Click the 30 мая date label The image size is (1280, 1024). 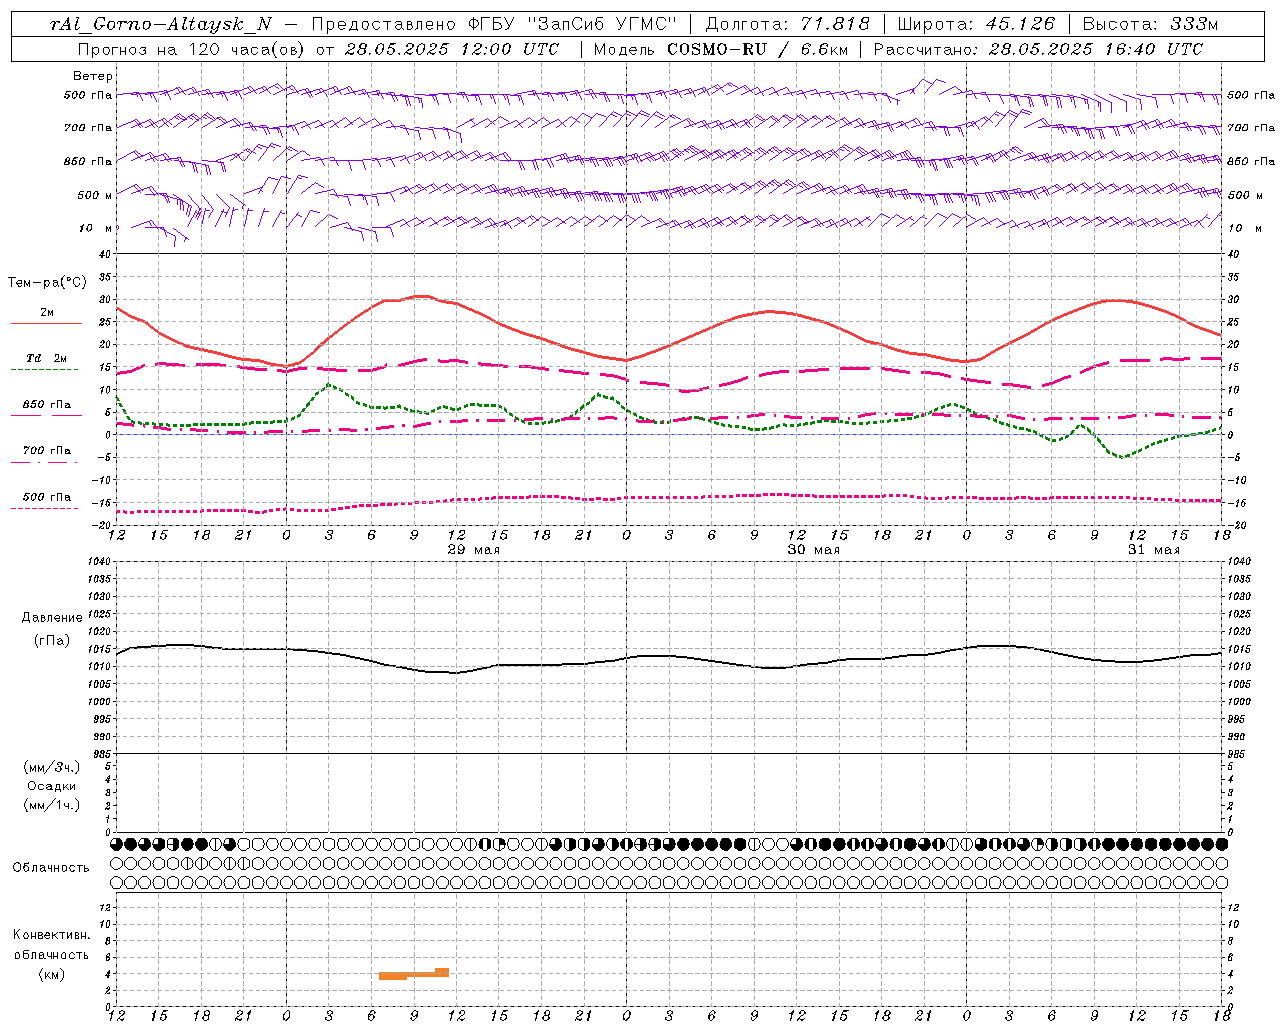click(x=814, y=550)
